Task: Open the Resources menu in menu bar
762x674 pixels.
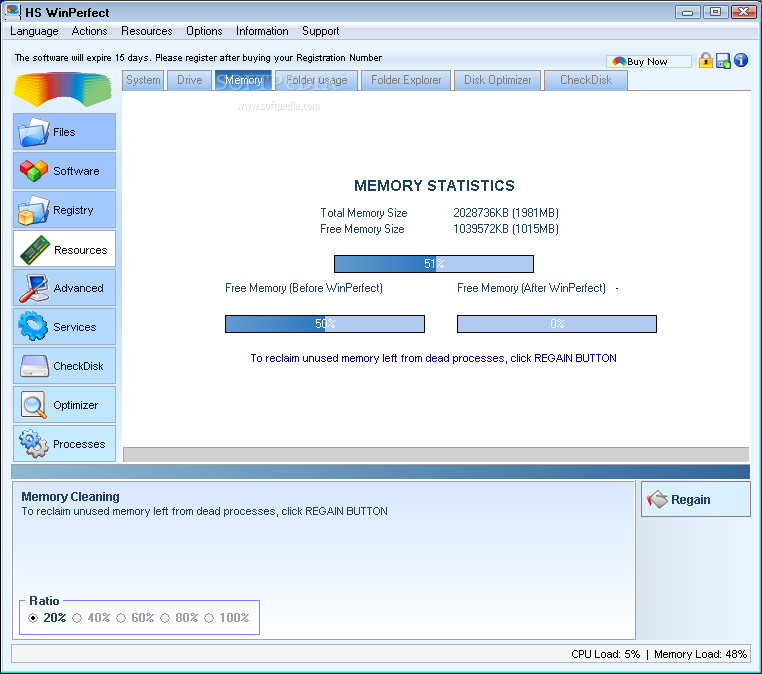Action: point(147,31)
